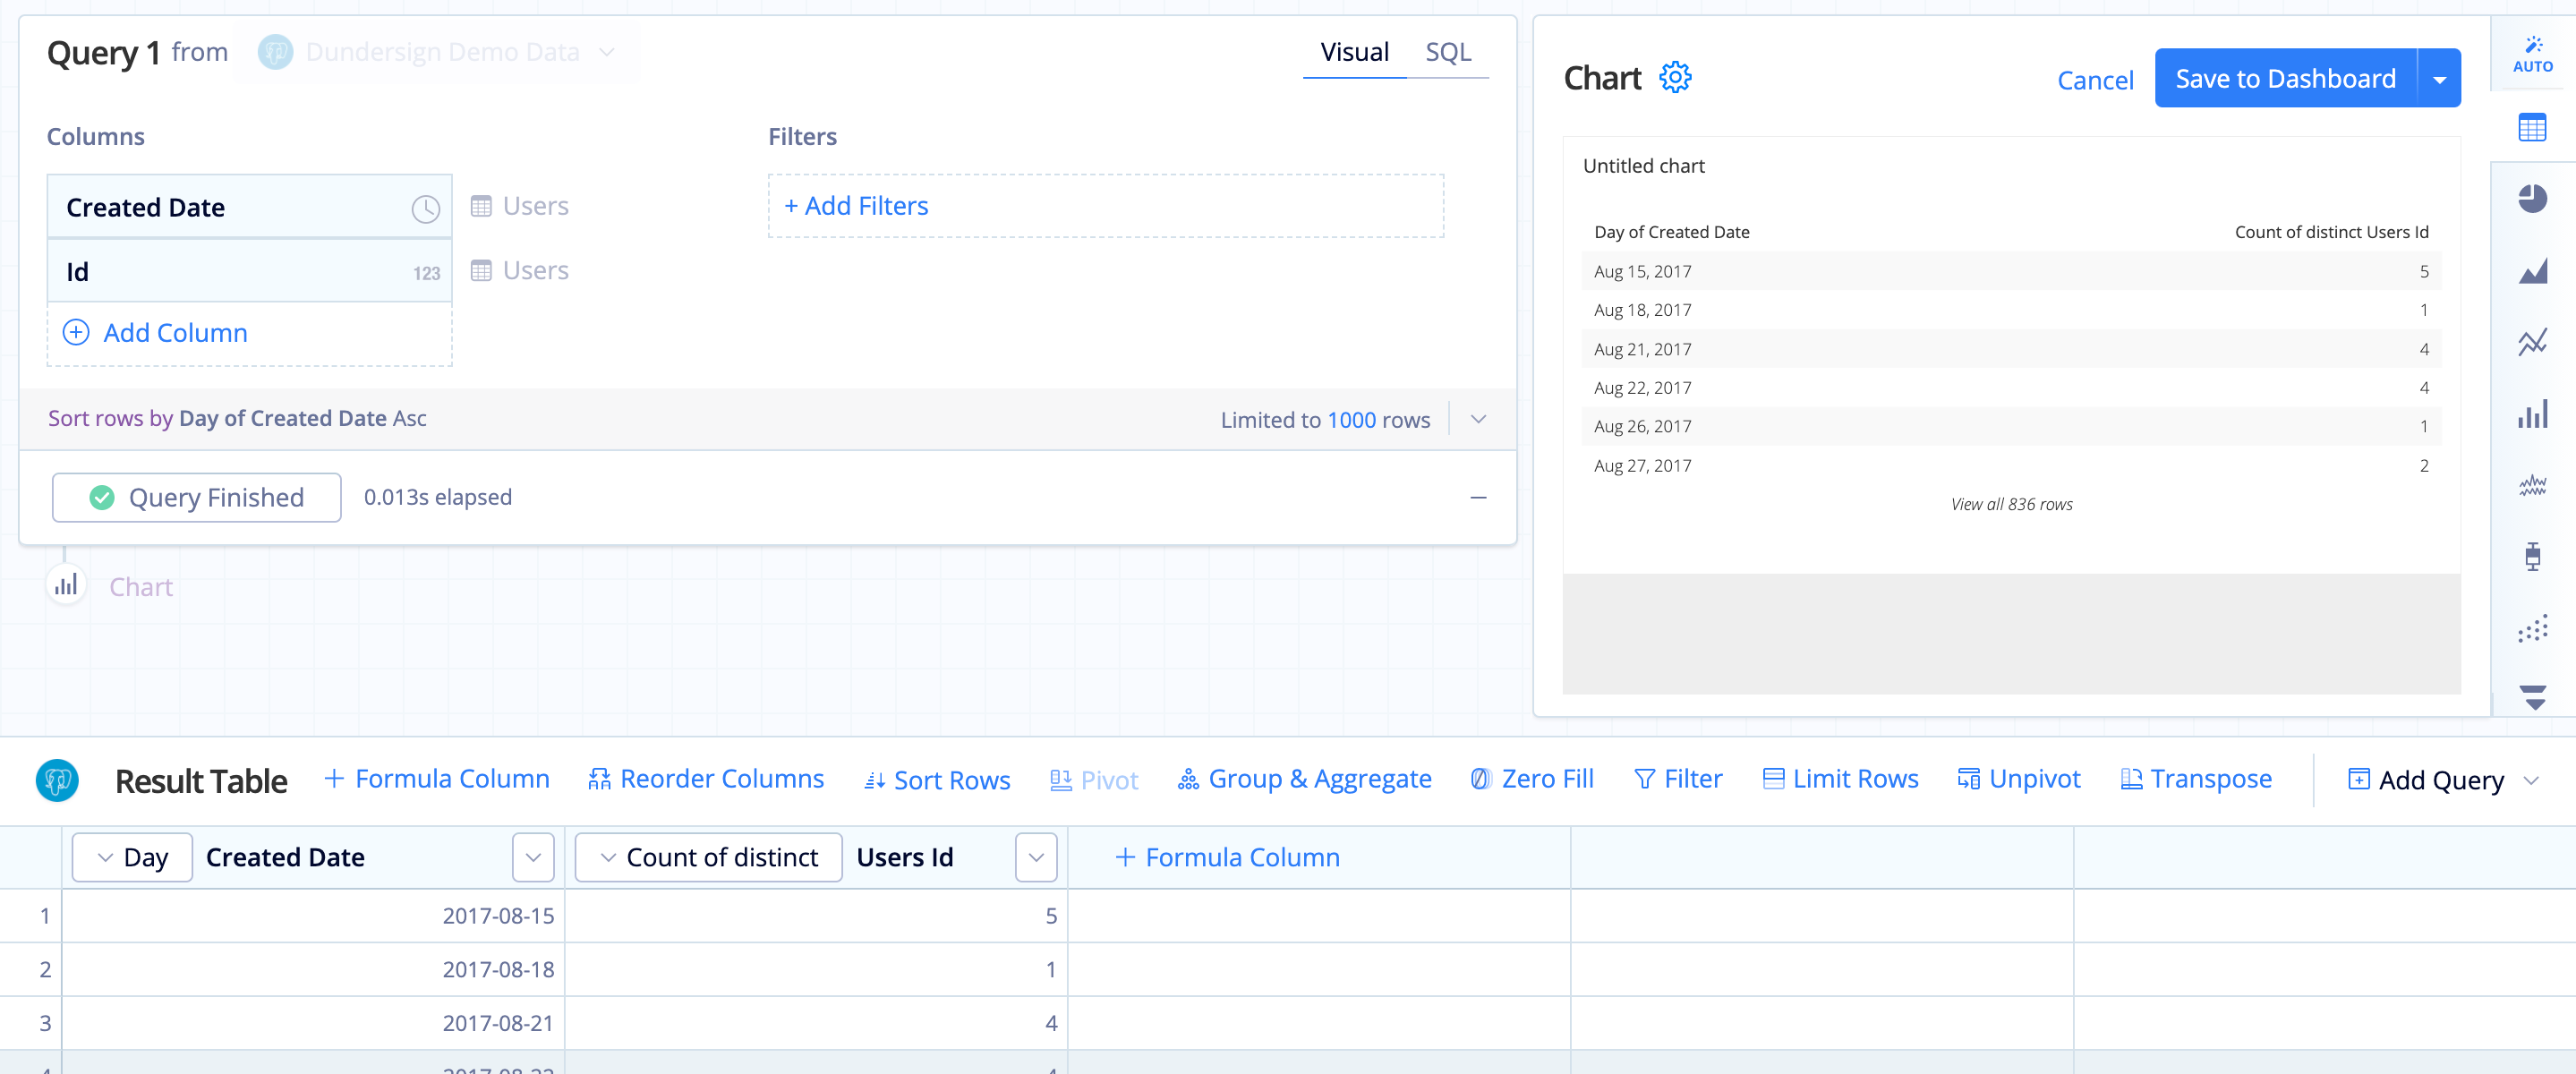Image resolution: width=2576 pixels, height=1074 pixels.
Task: Select the table chart type icon
Action: point(2532,128)
